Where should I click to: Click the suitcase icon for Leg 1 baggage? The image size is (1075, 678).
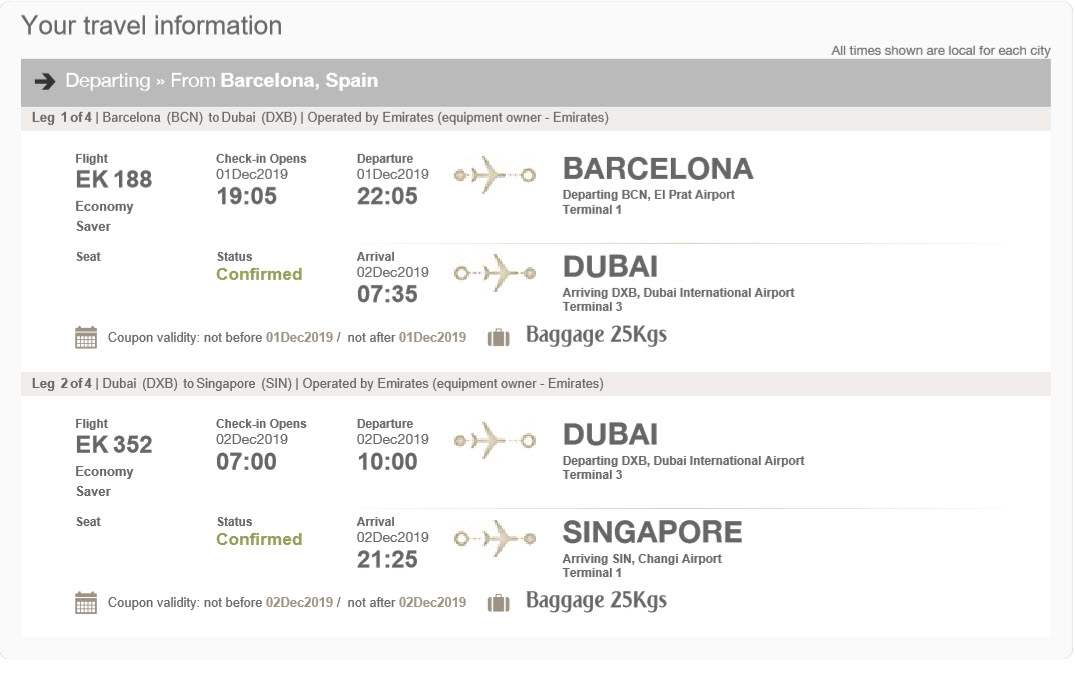pyautogui.click(x=498, y=337)
